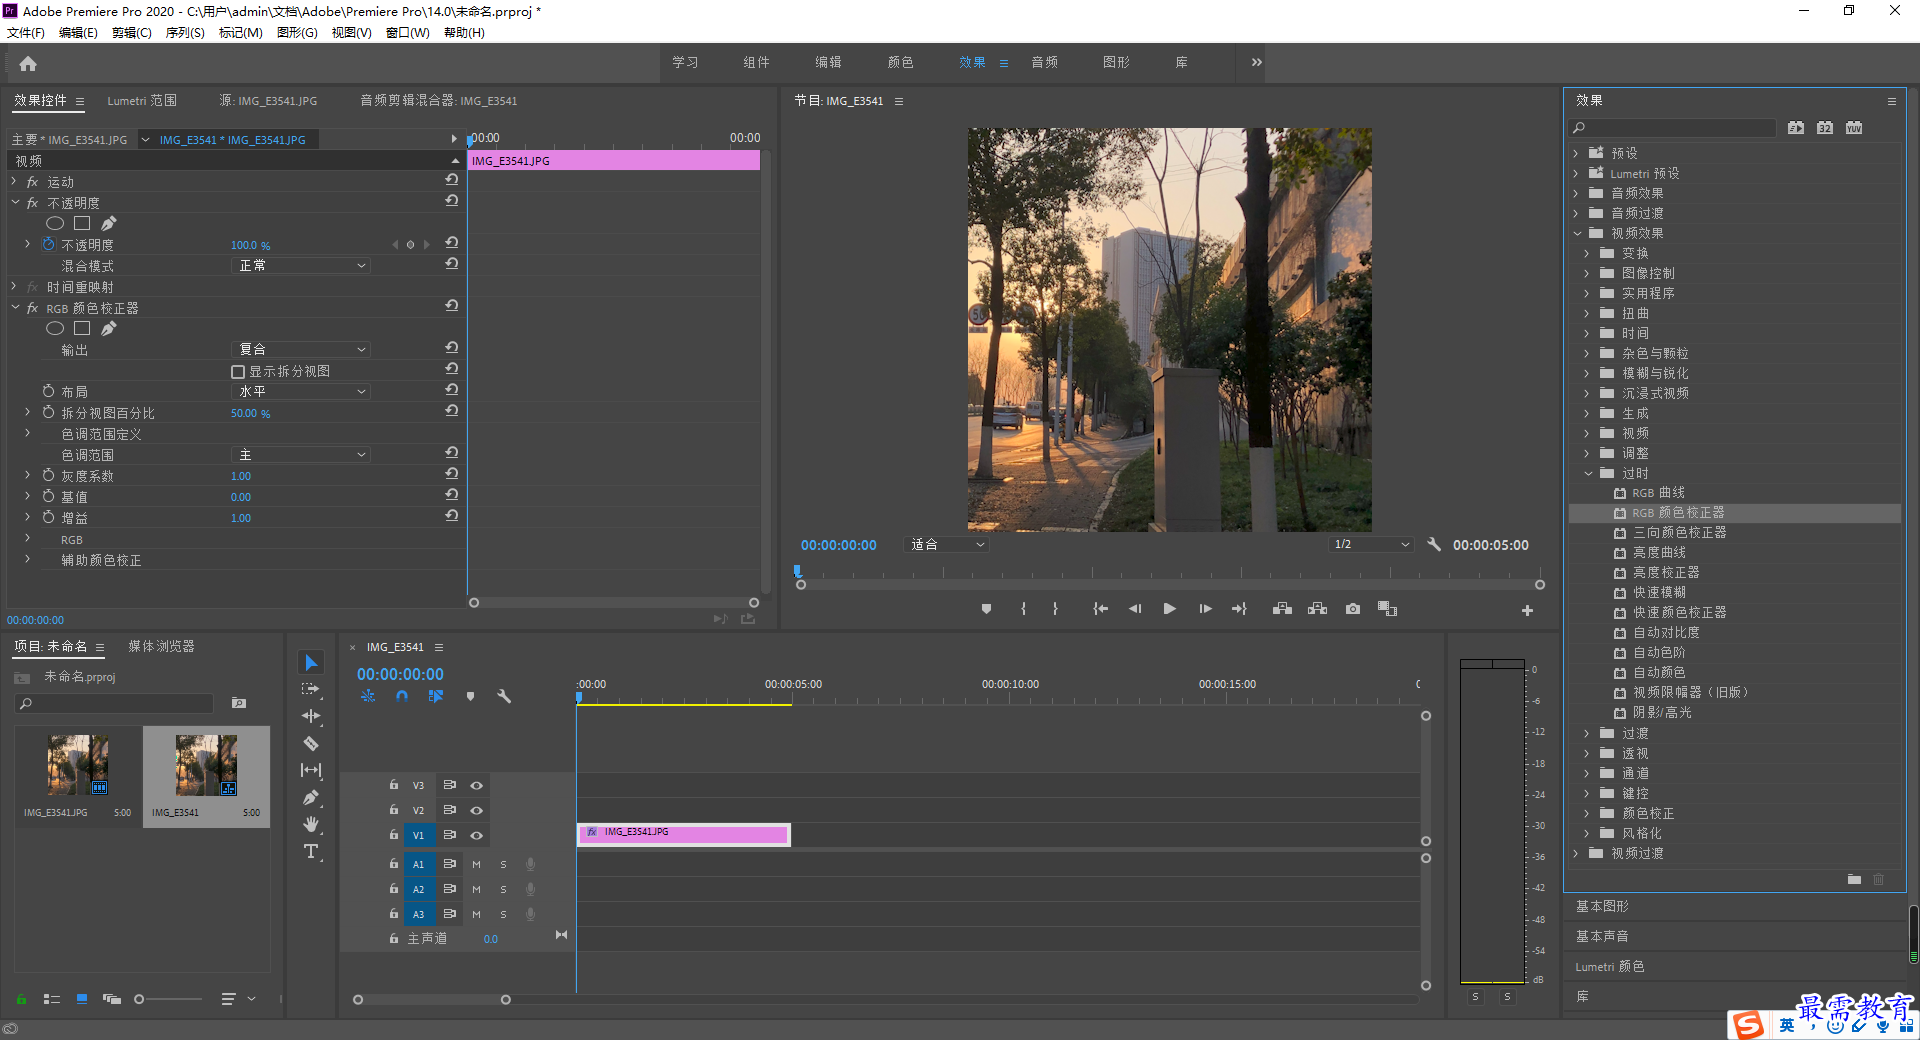Click the Extract button

click(x=1317, y=609)
